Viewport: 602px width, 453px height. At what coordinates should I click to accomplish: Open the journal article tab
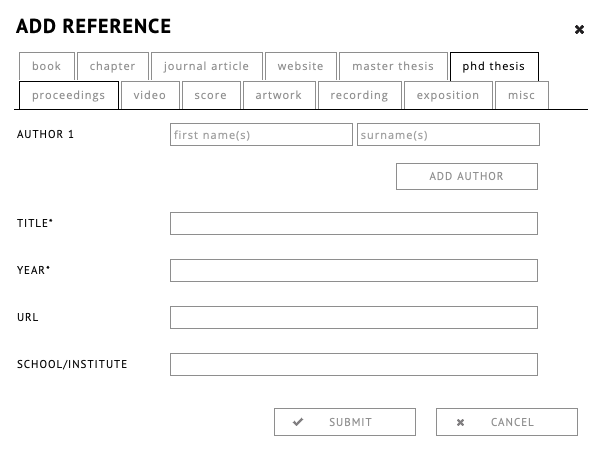[207, 66]
